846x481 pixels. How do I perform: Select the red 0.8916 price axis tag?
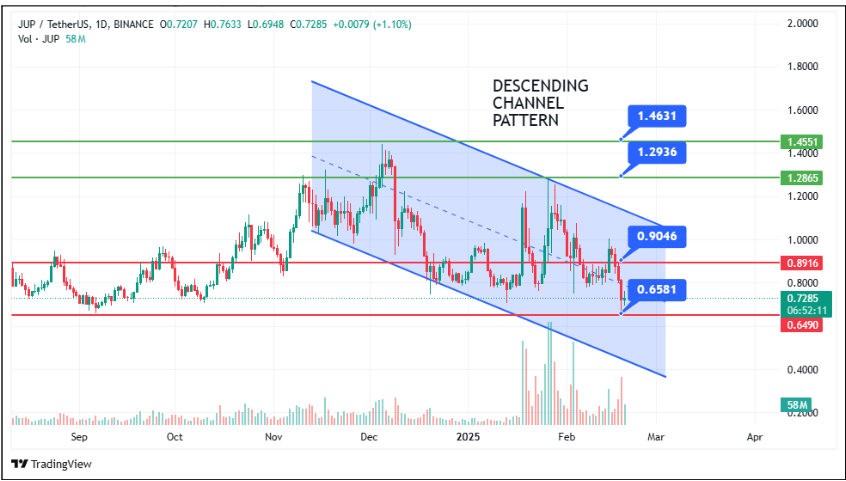[804, 263]
